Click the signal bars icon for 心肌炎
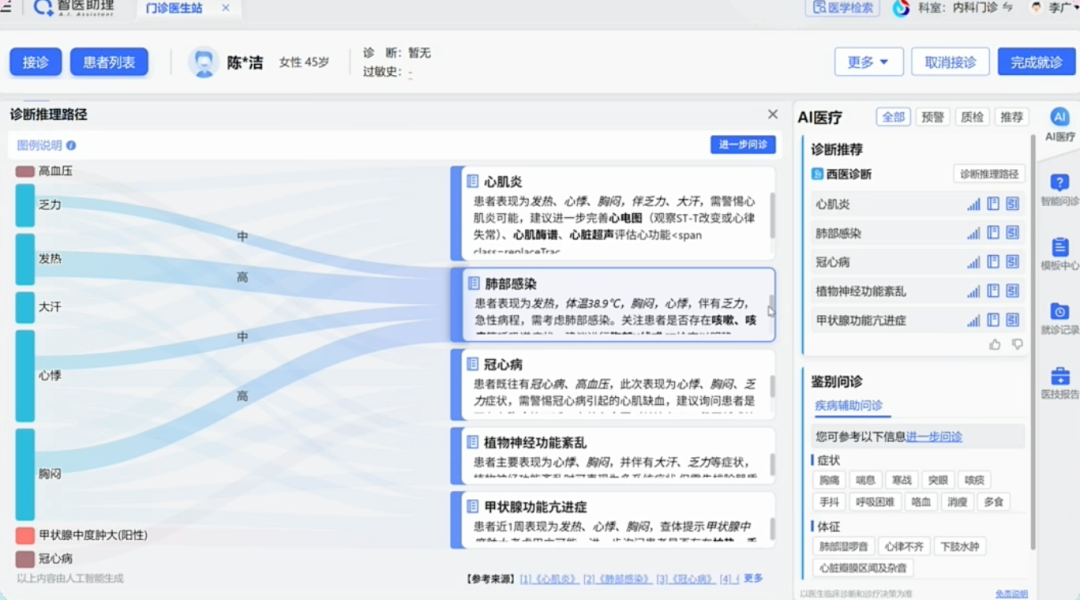This screenshot has height=600, width=1080. pos(973,204)
